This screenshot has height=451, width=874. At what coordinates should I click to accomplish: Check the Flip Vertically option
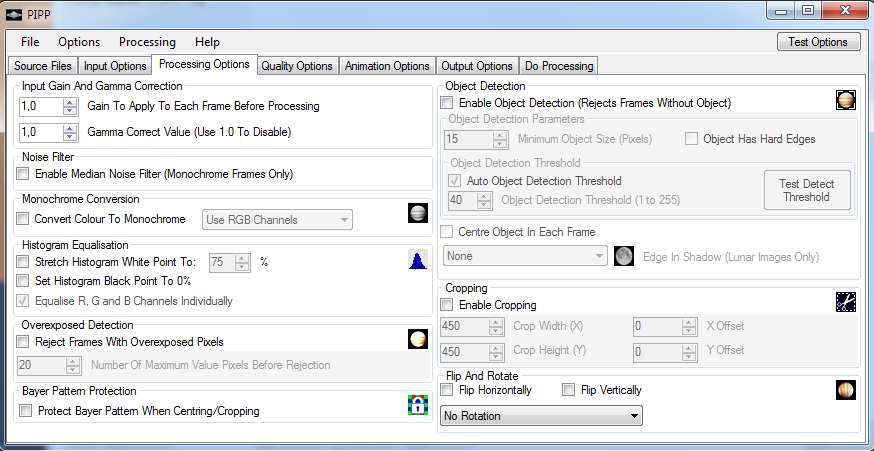[568, 390]
